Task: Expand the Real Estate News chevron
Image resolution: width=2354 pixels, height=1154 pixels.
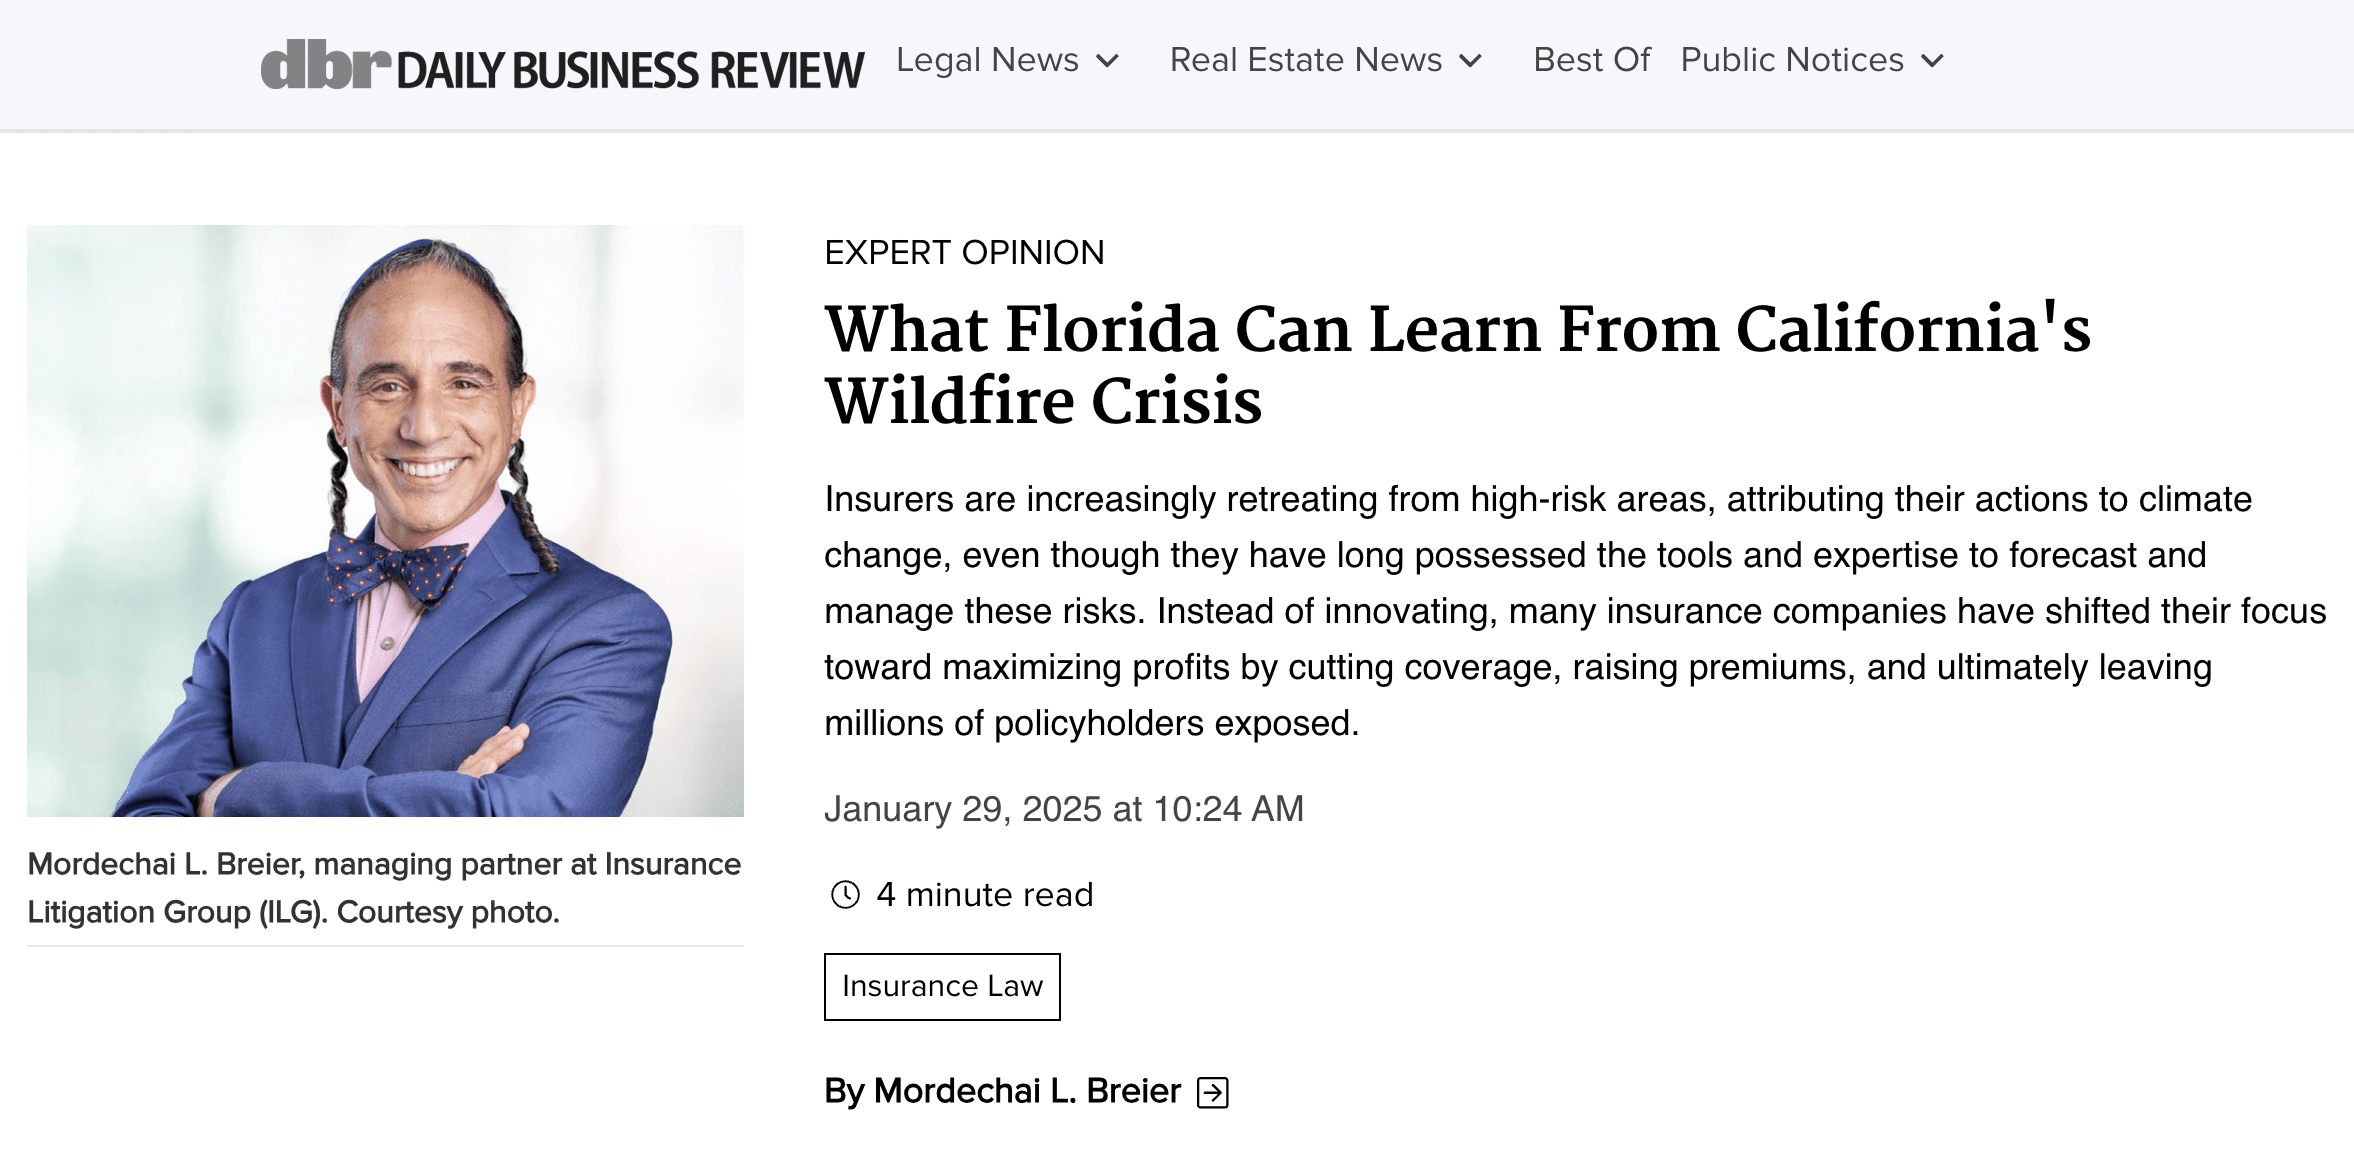Action: point(1470,61)
